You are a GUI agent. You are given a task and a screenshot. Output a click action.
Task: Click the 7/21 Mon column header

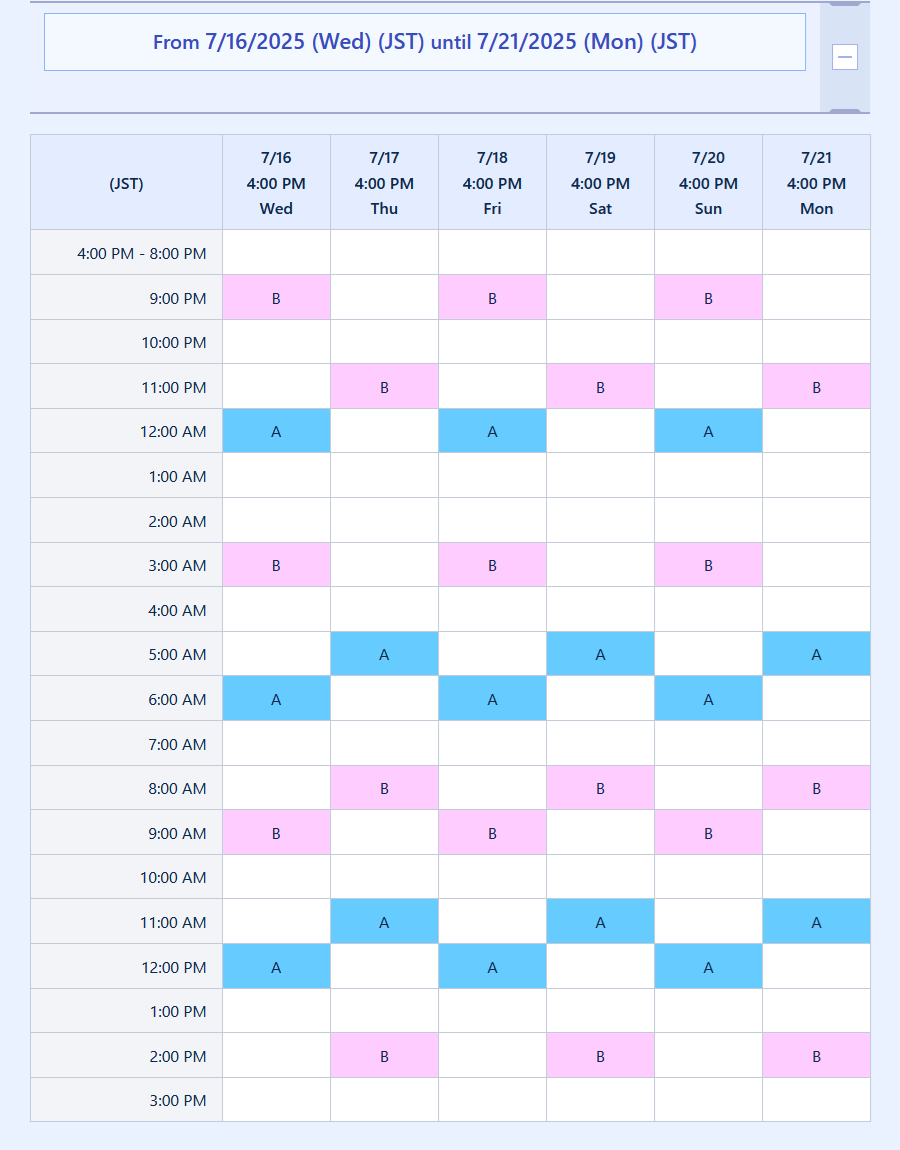pos(816,183)
